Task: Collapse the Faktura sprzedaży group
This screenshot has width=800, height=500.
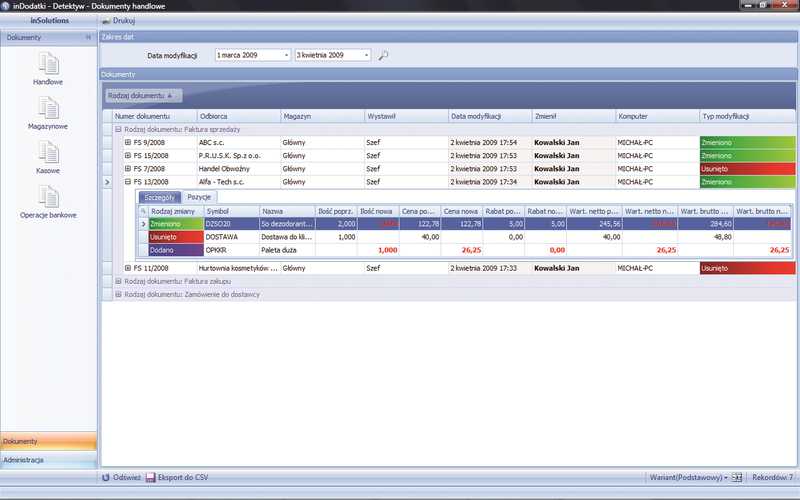Action: click(x=118, y=130)
